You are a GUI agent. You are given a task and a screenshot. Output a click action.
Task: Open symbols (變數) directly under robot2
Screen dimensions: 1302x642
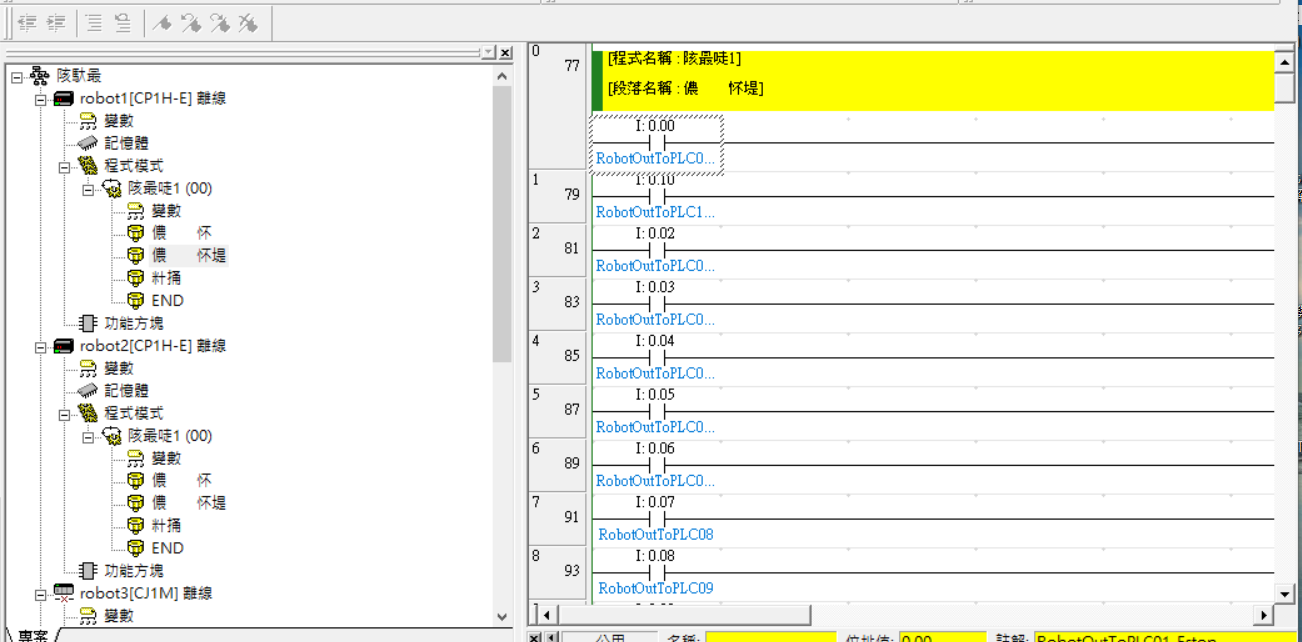click(88, 368)
